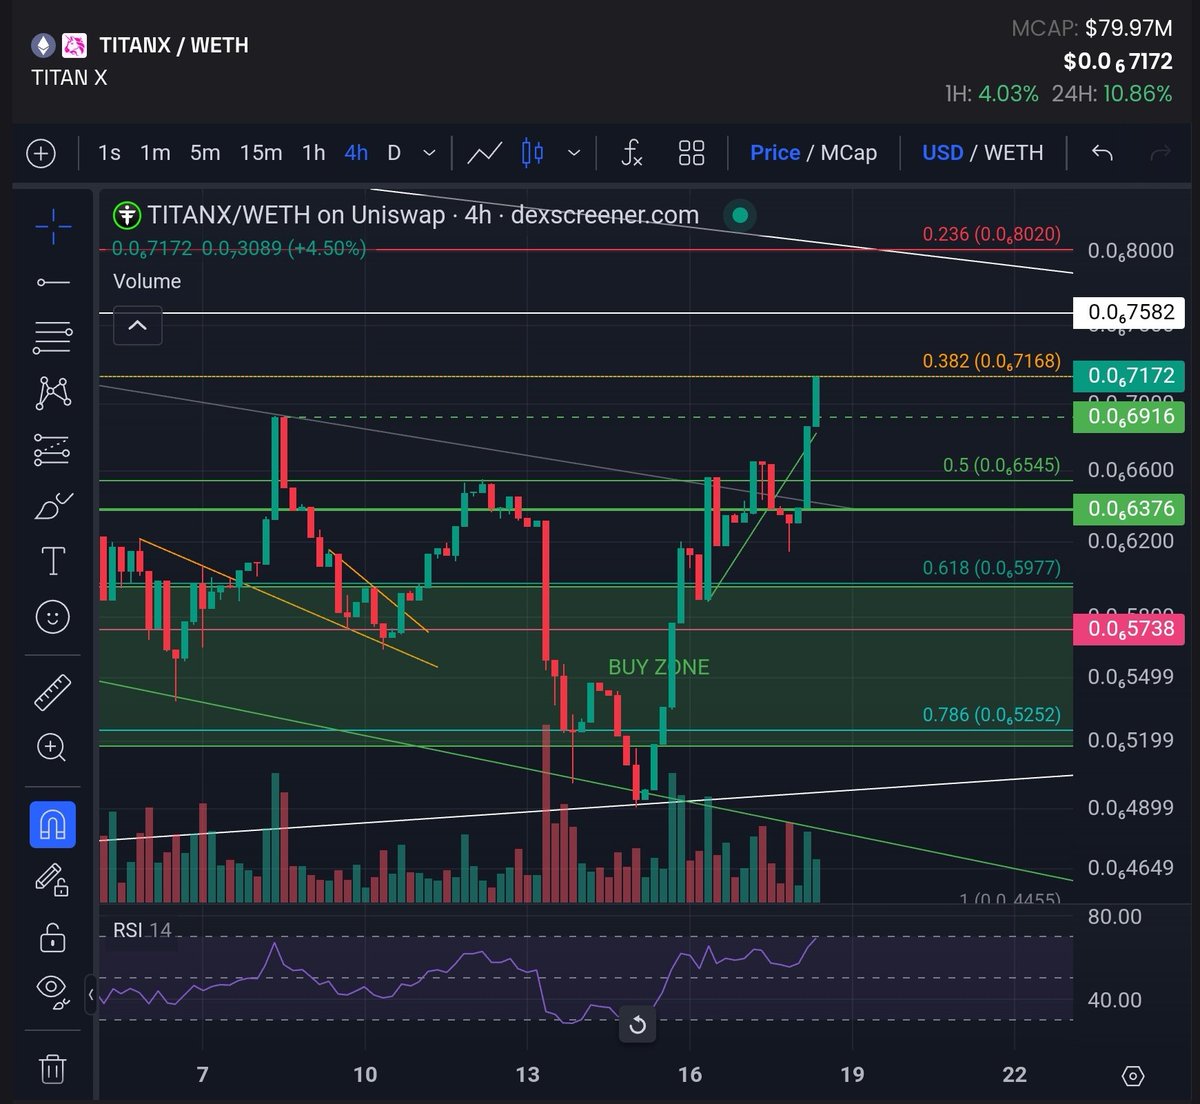Viewport: 1200px width, 1104px height.
Task: Open the layout grid icon
Action: 691,153
